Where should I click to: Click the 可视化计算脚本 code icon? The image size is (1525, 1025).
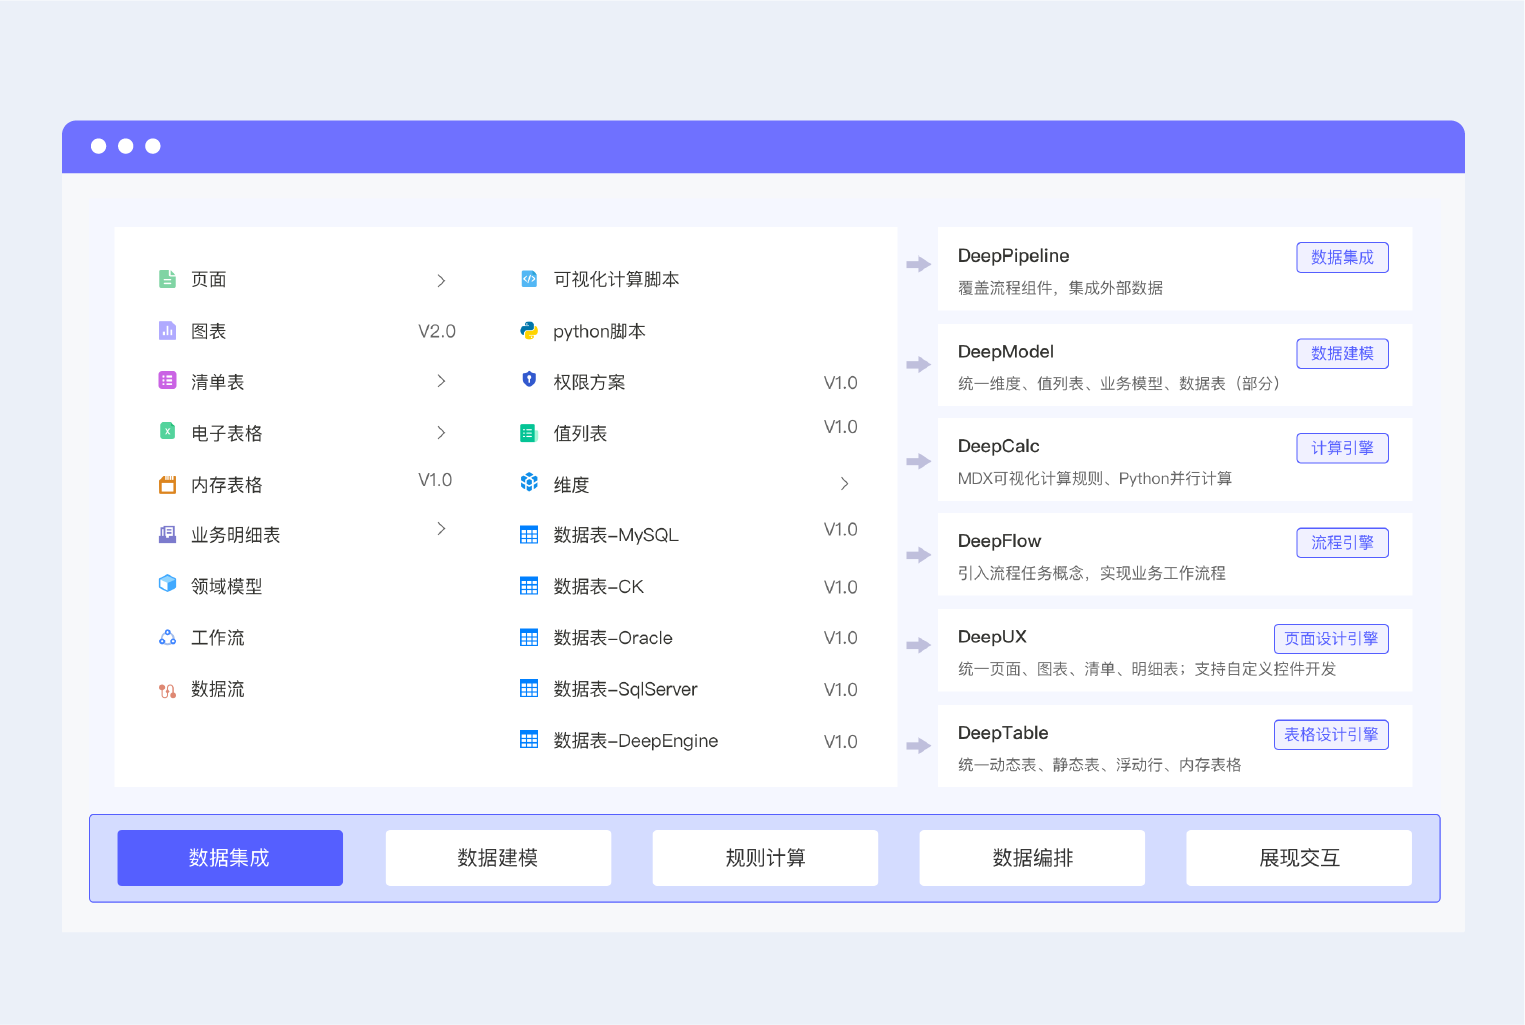coord(529,279)
